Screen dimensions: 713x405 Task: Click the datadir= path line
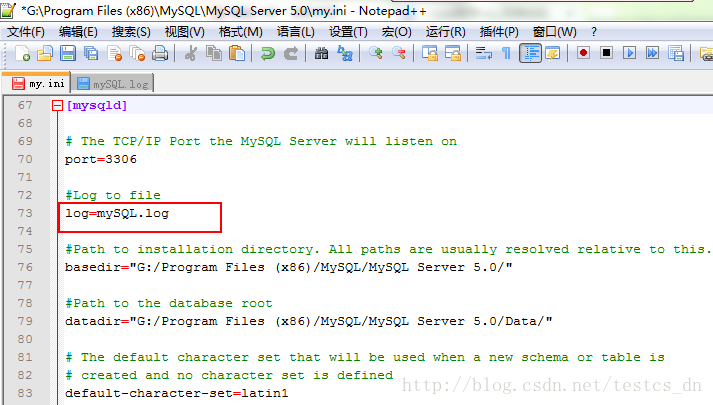pos(309,321)
